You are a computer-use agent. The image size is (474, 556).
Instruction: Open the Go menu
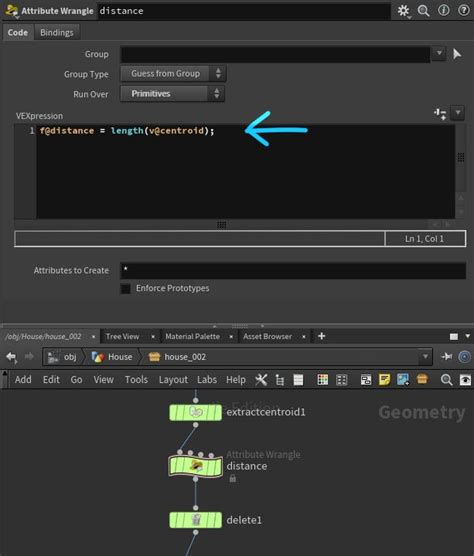(76, 380)
